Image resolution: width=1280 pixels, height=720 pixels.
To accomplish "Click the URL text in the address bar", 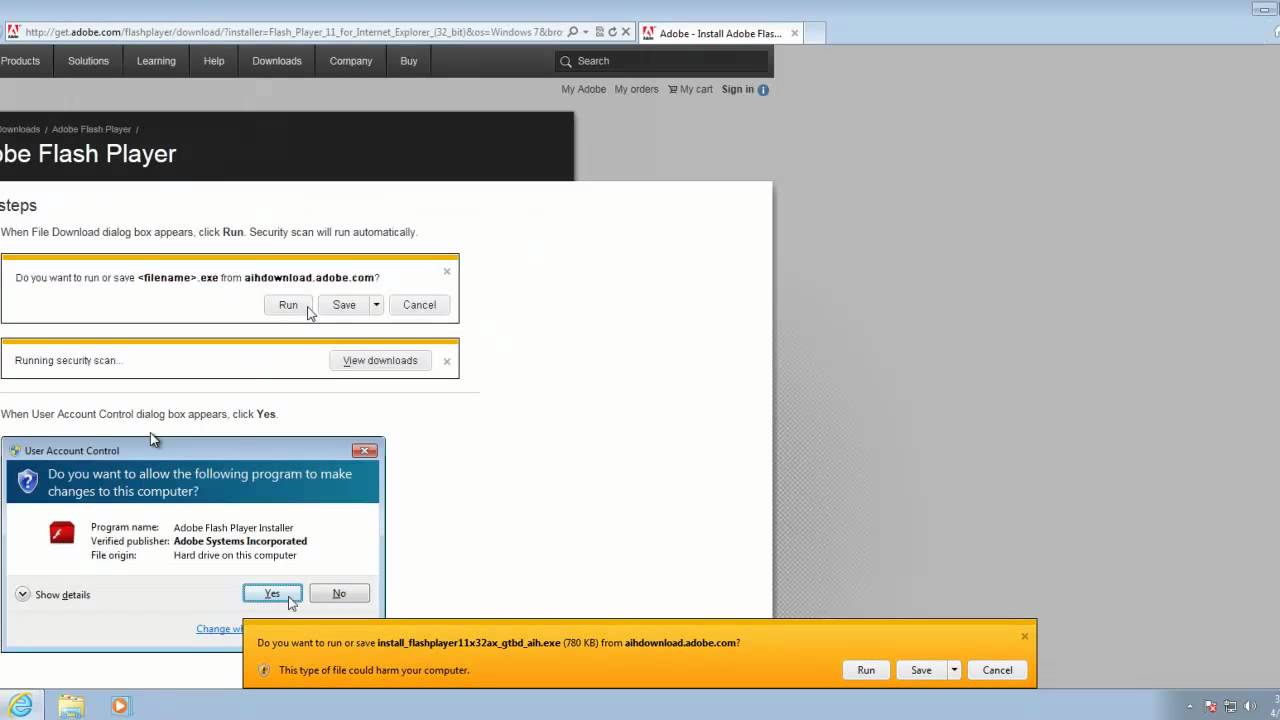I will (x=294, y=32).
